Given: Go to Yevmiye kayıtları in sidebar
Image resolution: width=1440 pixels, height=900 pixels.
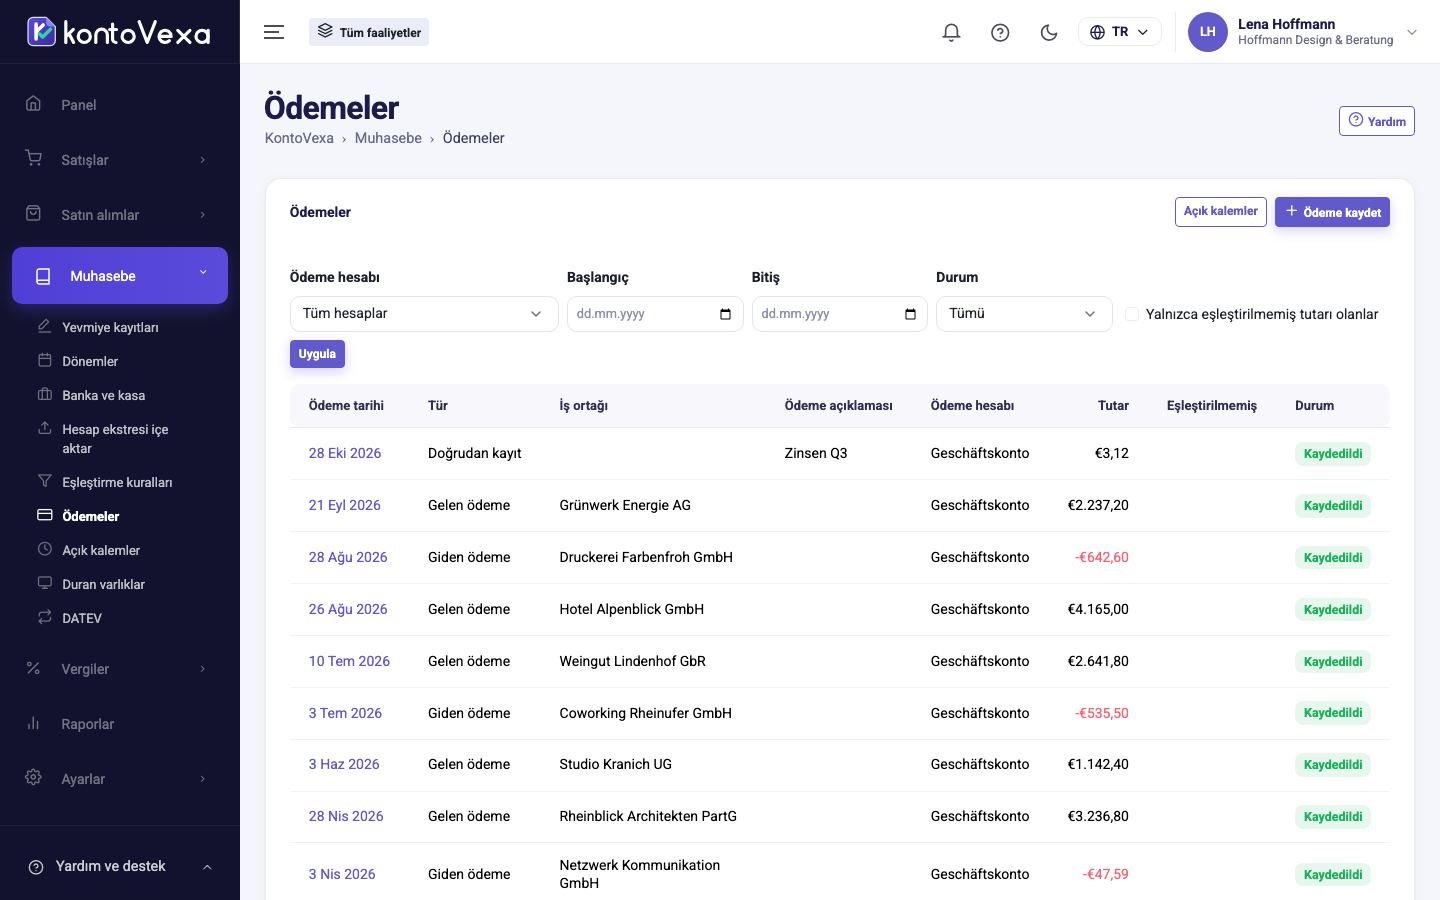Looking at the screenshot, I should tap(110, 327).
